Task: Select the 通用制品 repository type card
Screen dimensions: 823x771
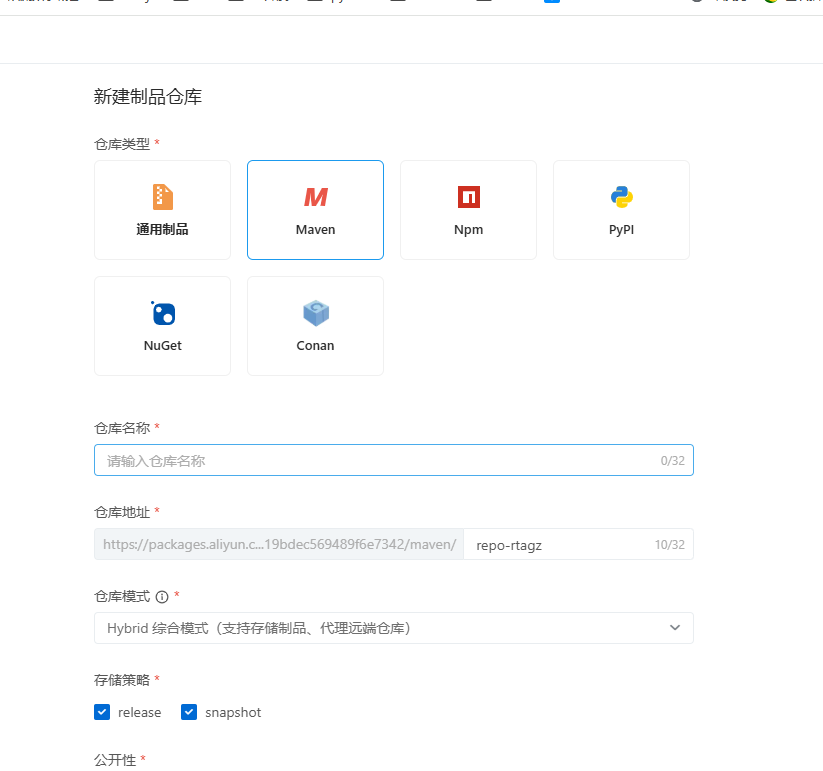Action: 162,210
